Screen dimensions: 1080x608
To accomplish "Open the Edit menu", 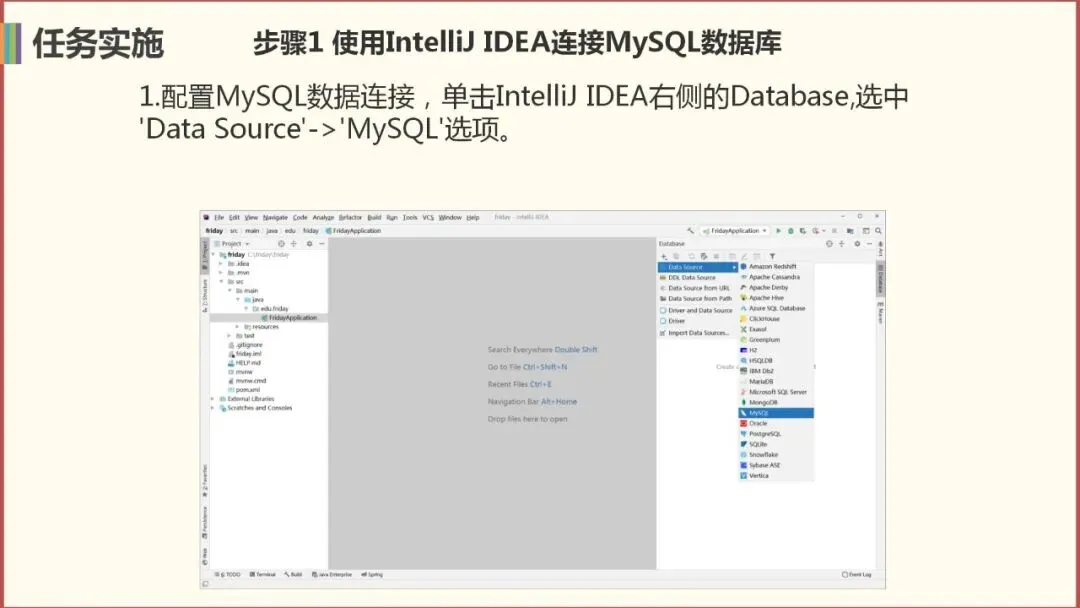I will pos(234,218).
